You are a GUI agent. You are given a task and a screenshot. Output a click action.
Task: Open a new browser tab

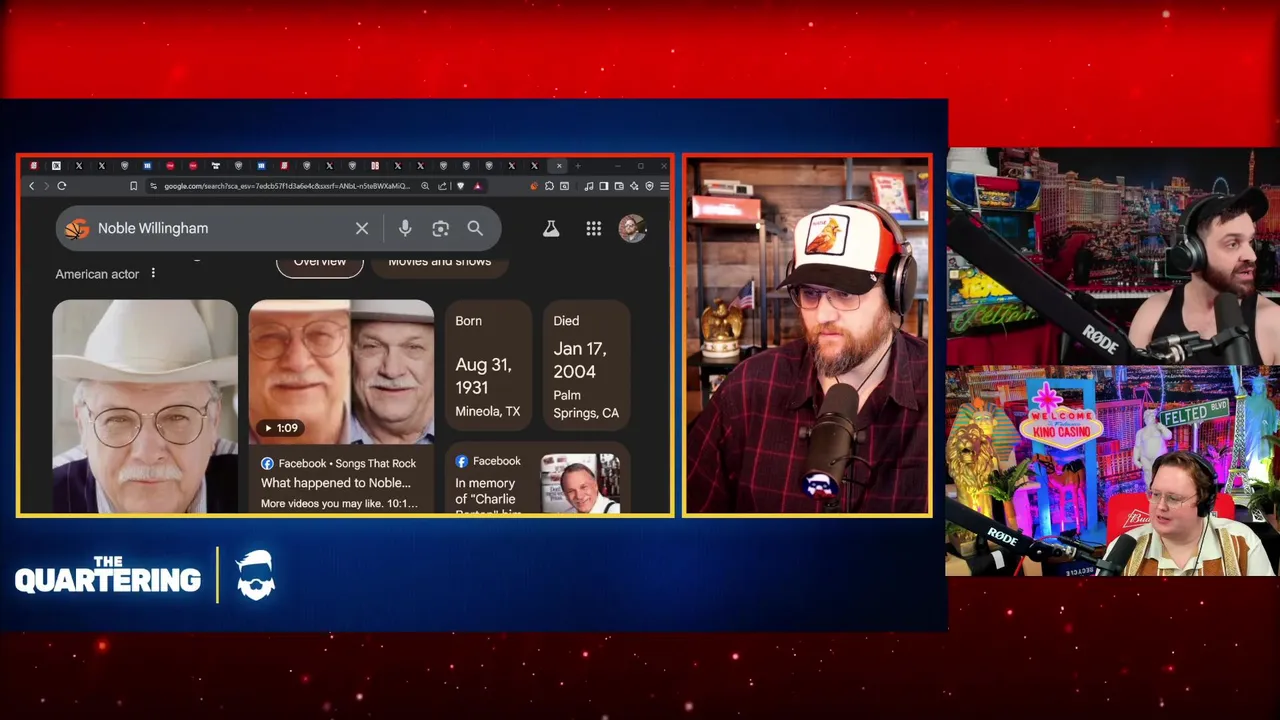pos(577,166)
